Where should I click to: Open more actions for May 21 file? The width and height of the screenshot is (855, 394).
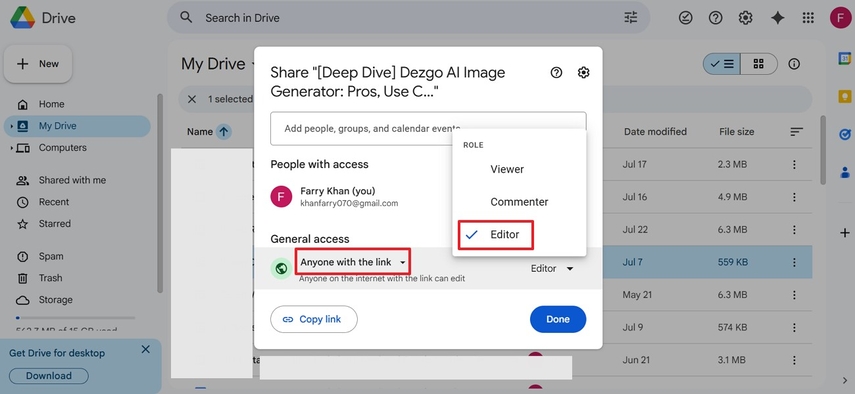click(794, 295)
